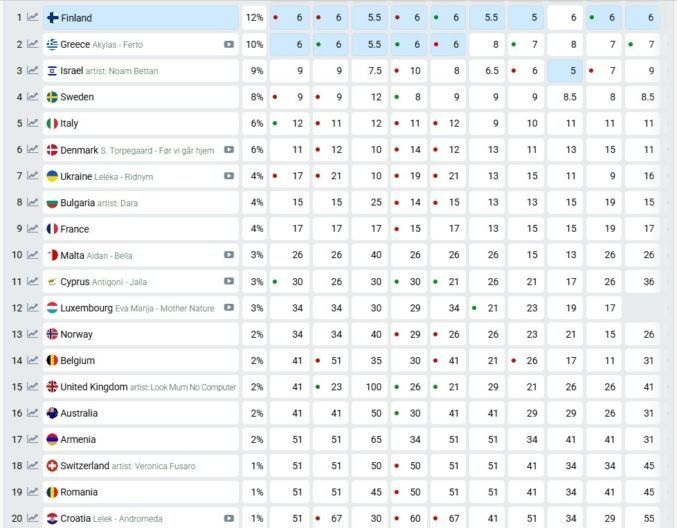677x528 pixels.
Task: Open the odds history chart for Finland
Action: (x=32, y=18)
